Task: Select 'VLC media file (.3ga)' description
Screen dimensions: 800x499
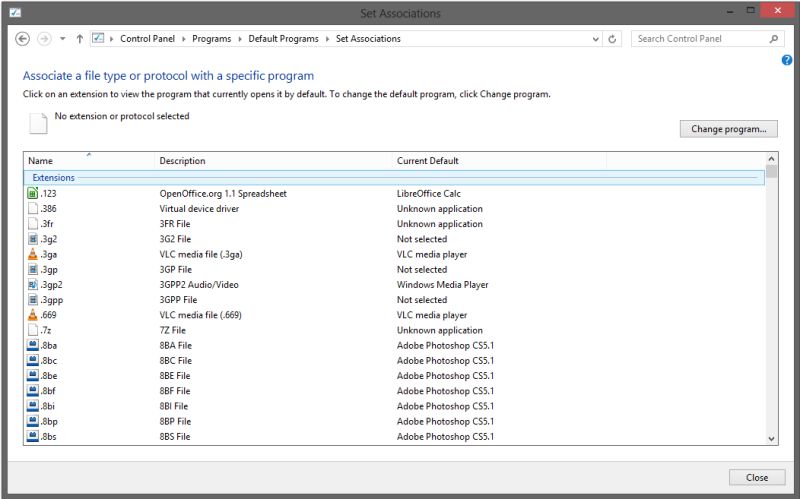Action: [x=201, y=254]
